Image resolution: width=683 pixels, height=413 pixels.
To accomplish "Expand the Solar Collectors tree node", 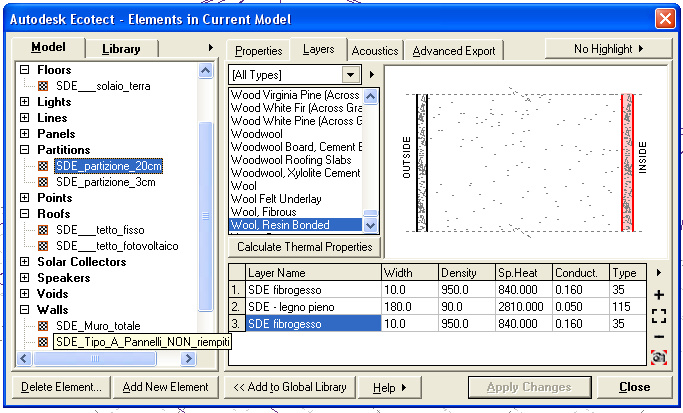I will (x=25, y=261).
